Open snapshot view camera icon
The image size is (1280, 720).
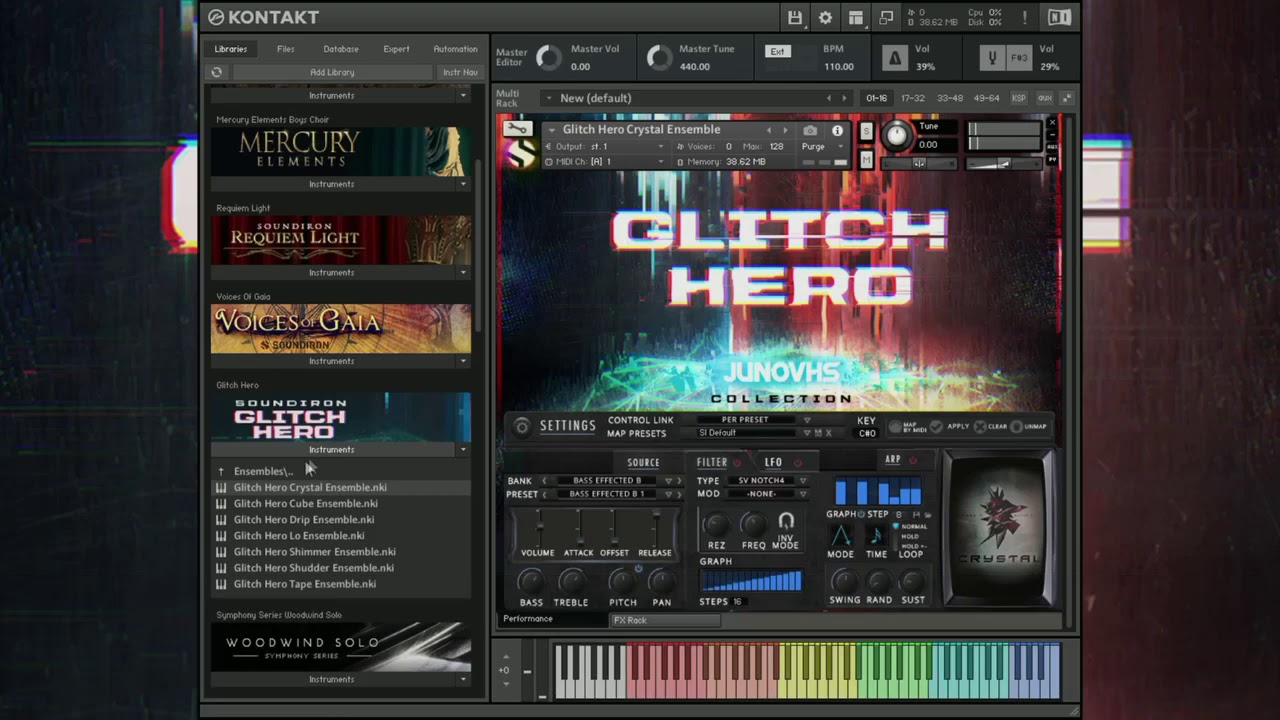[810, 130]
